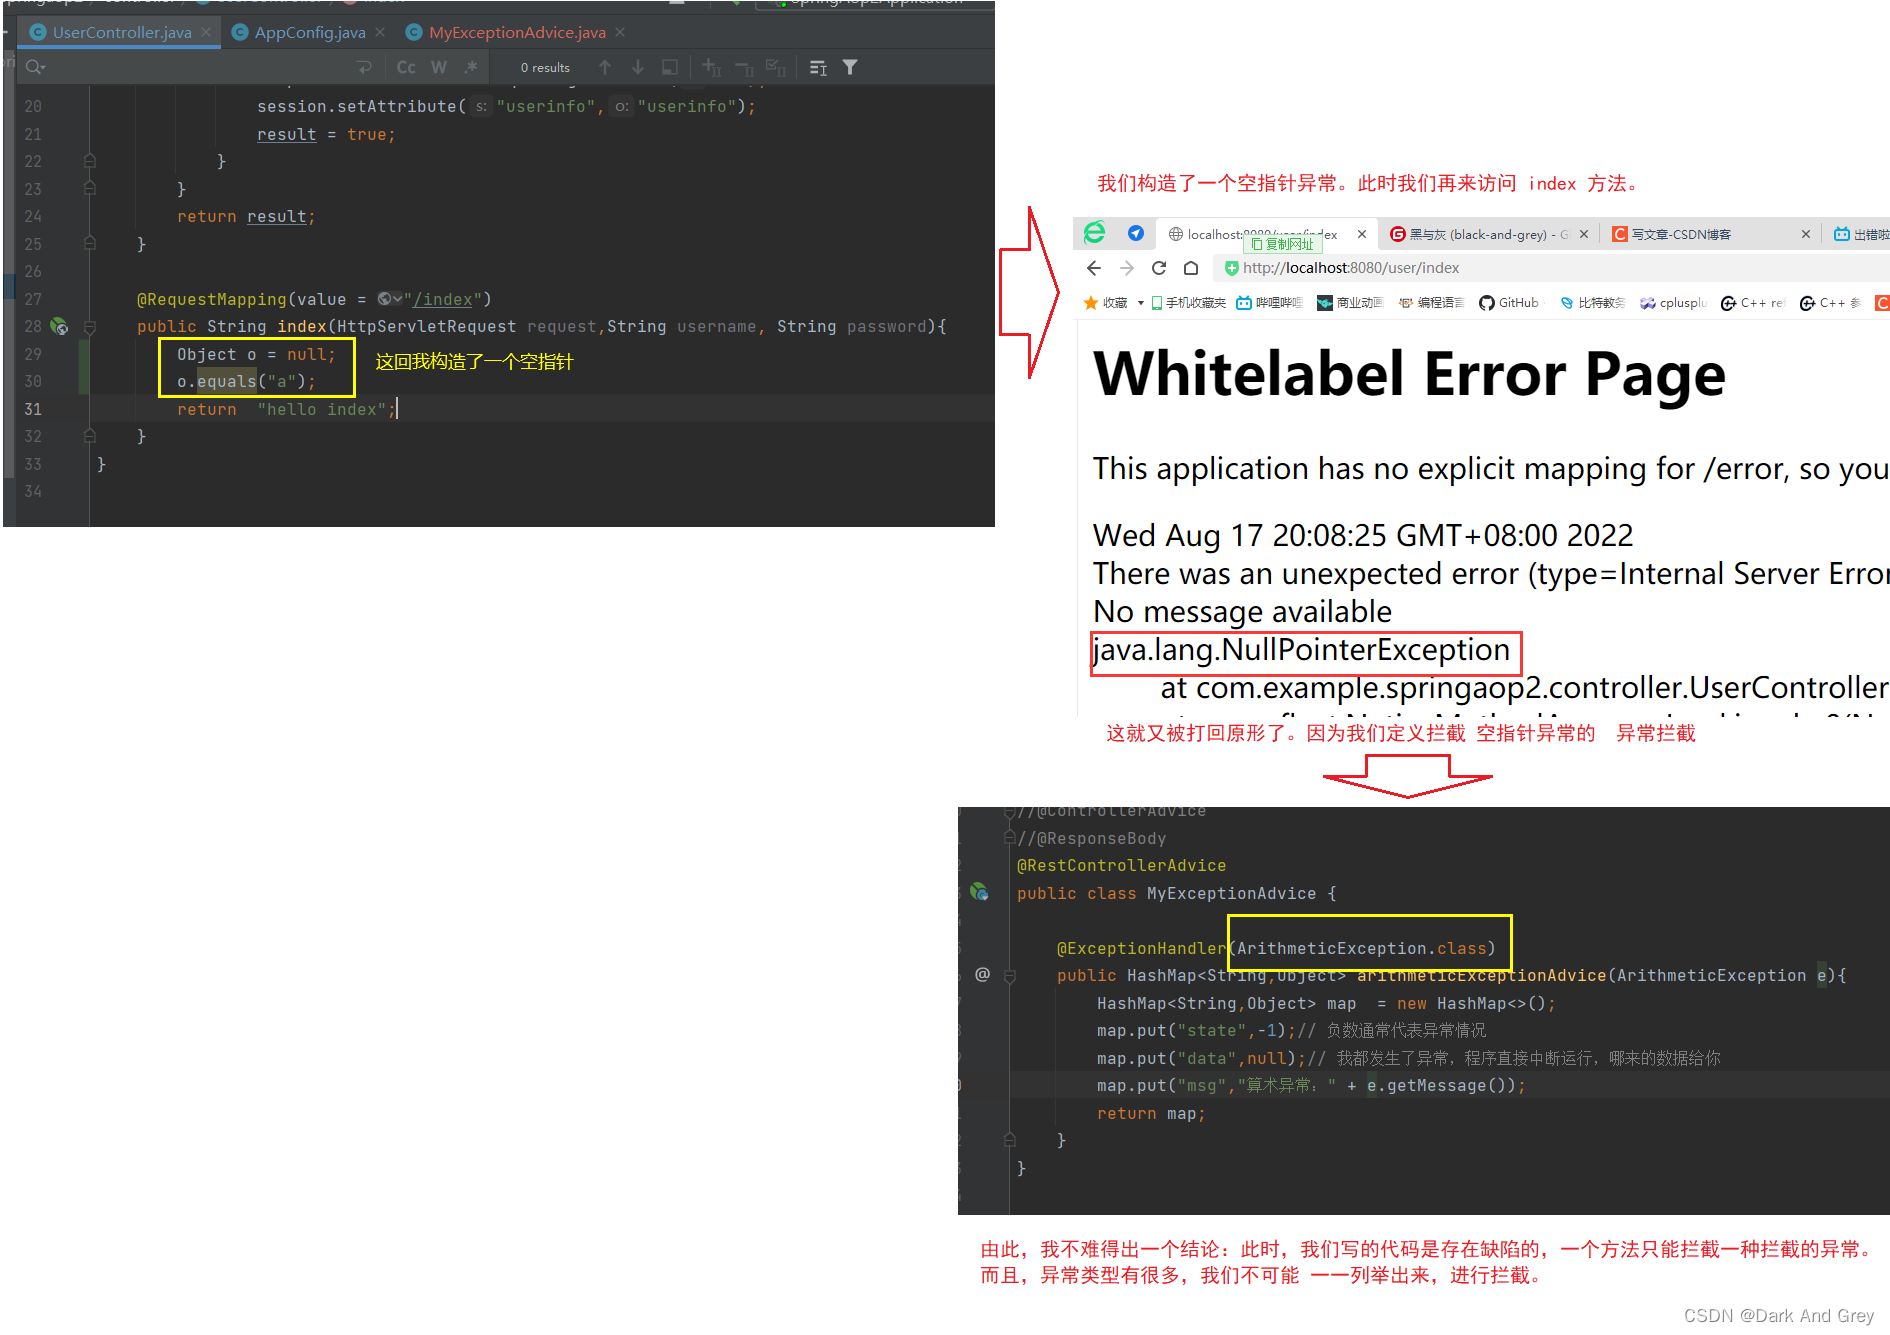Screen dimensions: 1890x1335
Task: Collapse fold marker at line 23
Action: [90, 188]
